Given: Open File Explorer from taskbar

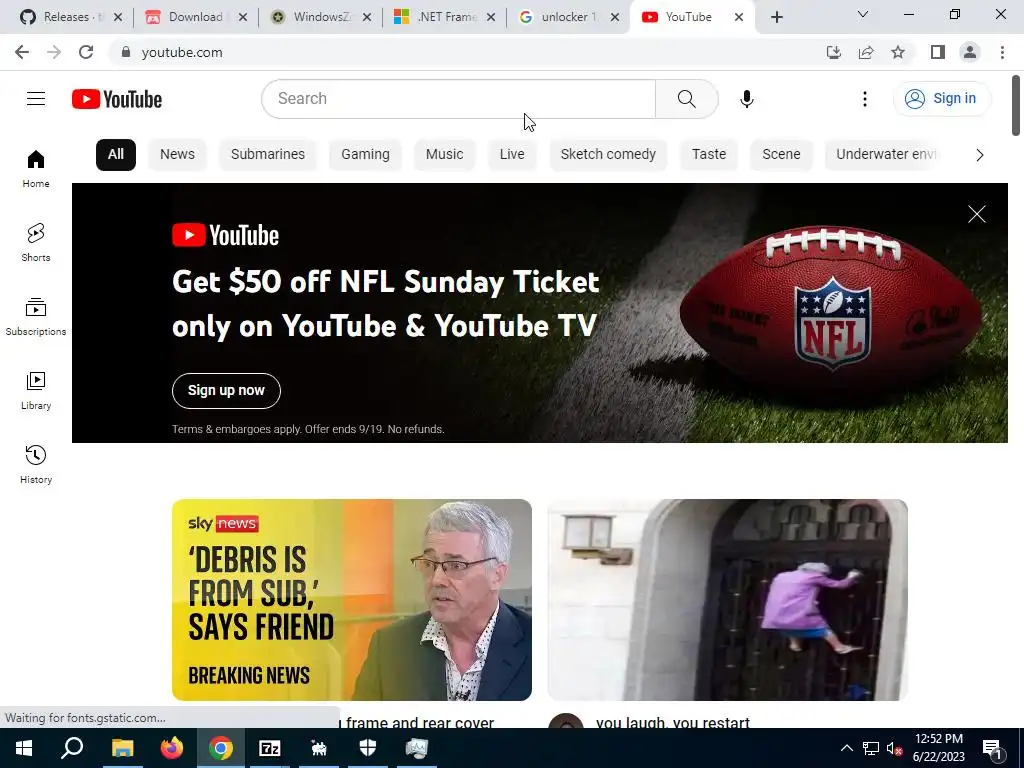Looking at the screenshot, I should [122, 748].
